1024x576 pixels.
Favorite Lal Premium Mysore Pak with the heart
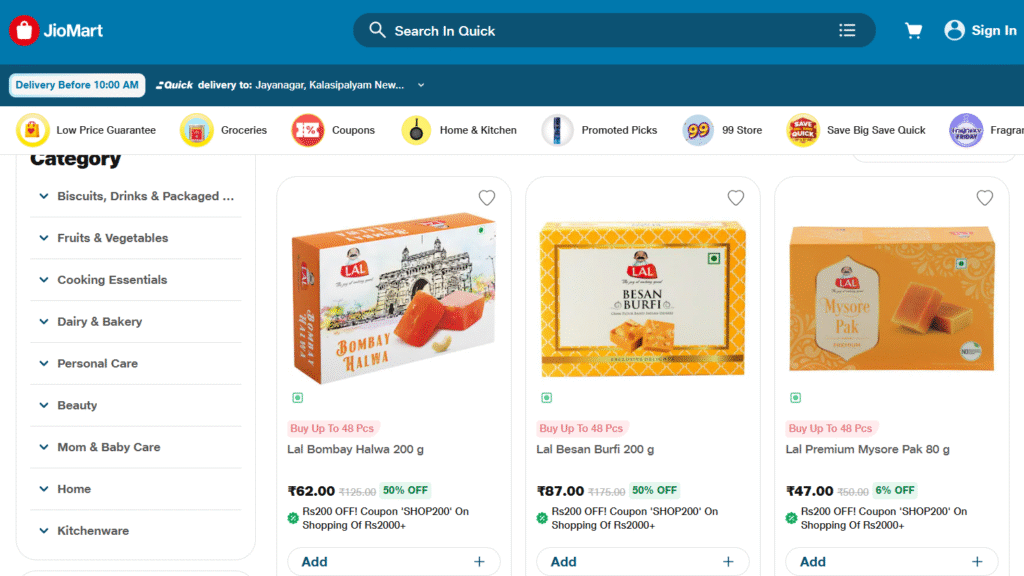[x=985, y=198]
